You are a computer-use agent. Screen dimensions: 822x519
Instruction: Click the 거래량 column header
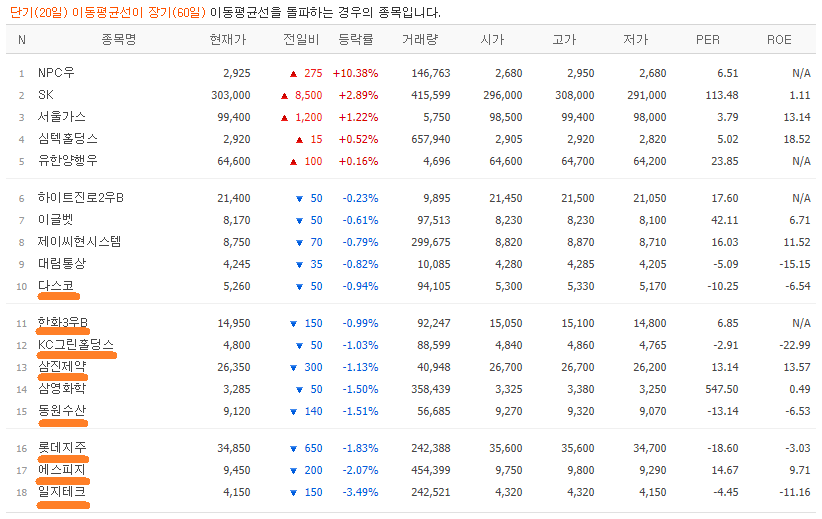point(420,39)
